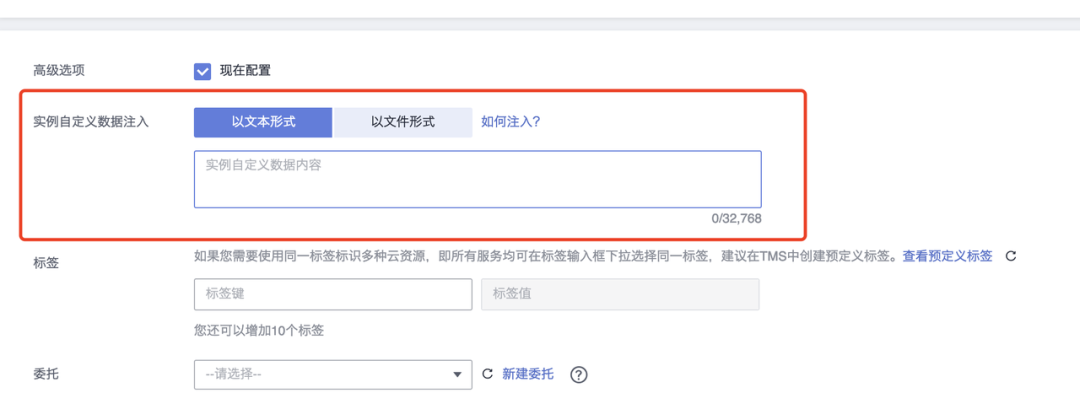Click the 标签键 input field

pyautogui.click(x=333, y=295)
